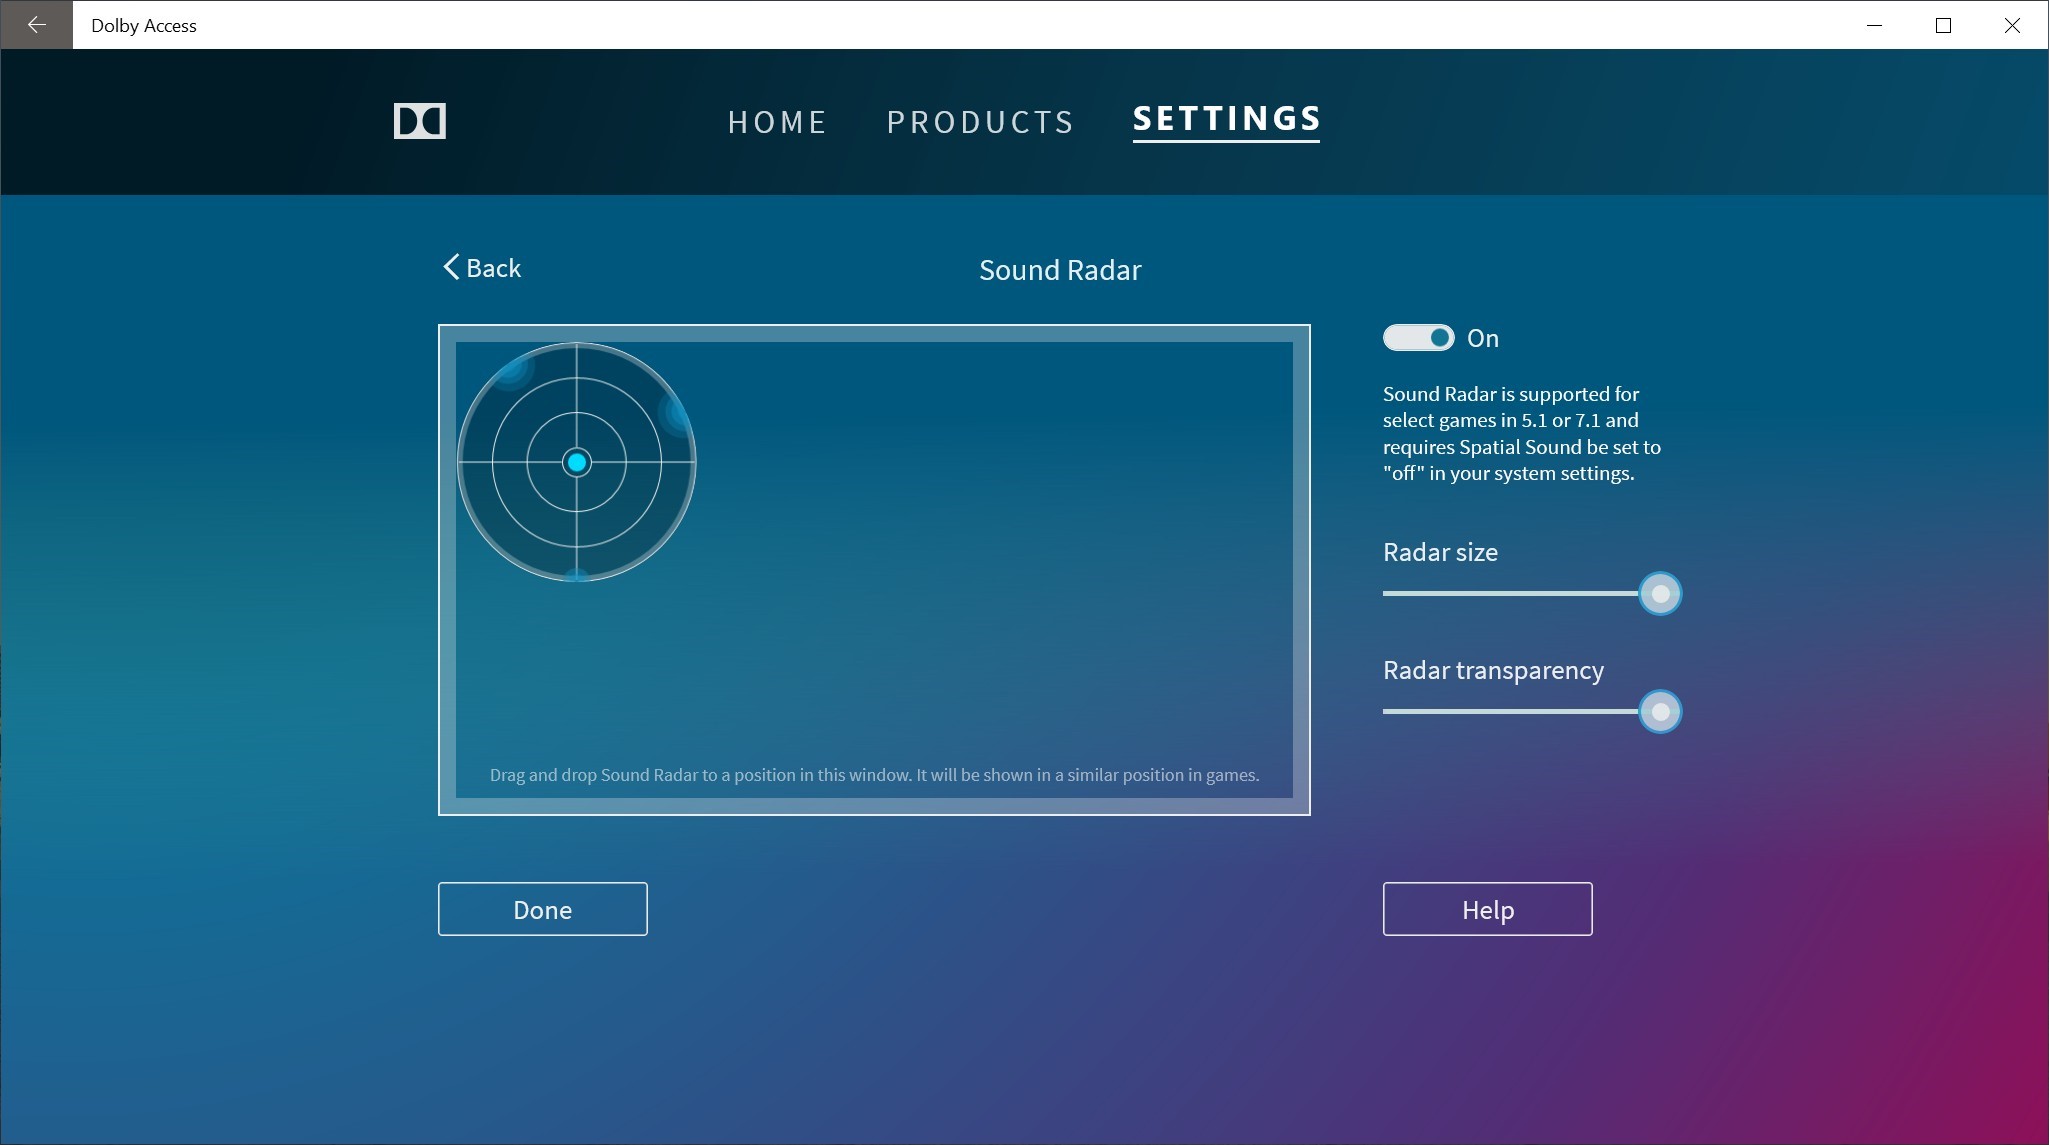Image resolution: width=2049 pixels, height=1145 pixels.
Task: Select the SETTINGS menu item
Action: tap(1224, 120)
